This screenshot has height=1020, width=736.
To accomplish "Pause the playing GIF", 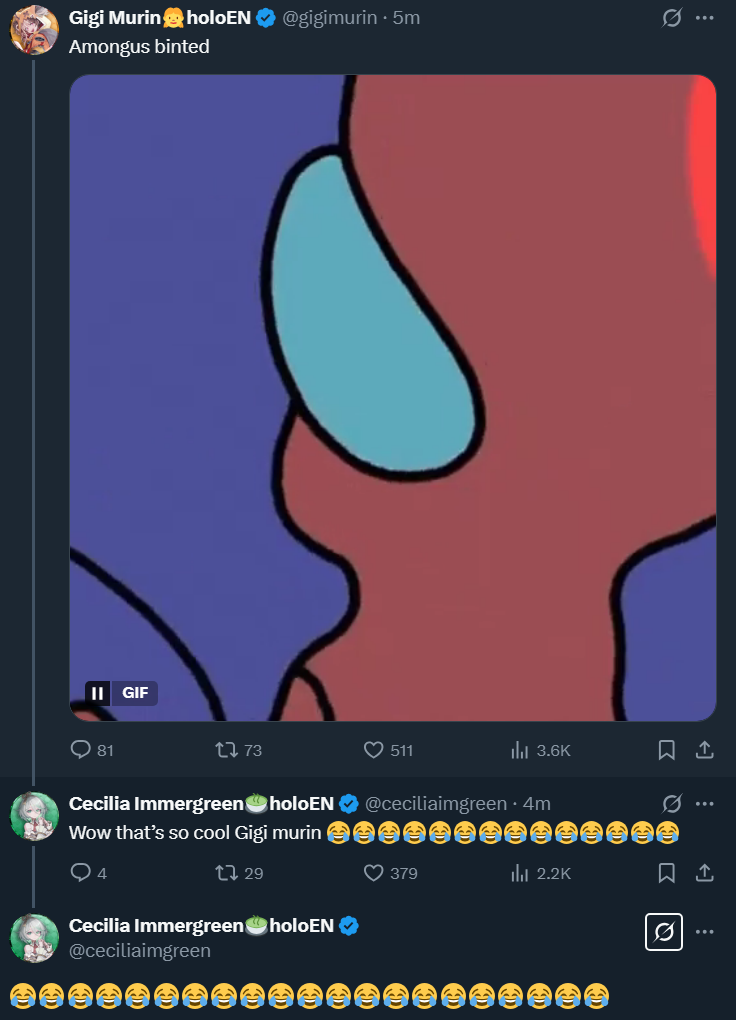I will pos(98,693).
